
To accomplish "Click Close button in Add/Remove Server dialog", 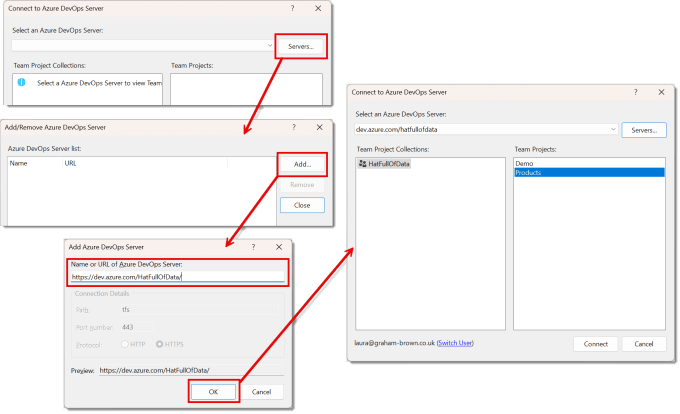I will pos(302,205).
